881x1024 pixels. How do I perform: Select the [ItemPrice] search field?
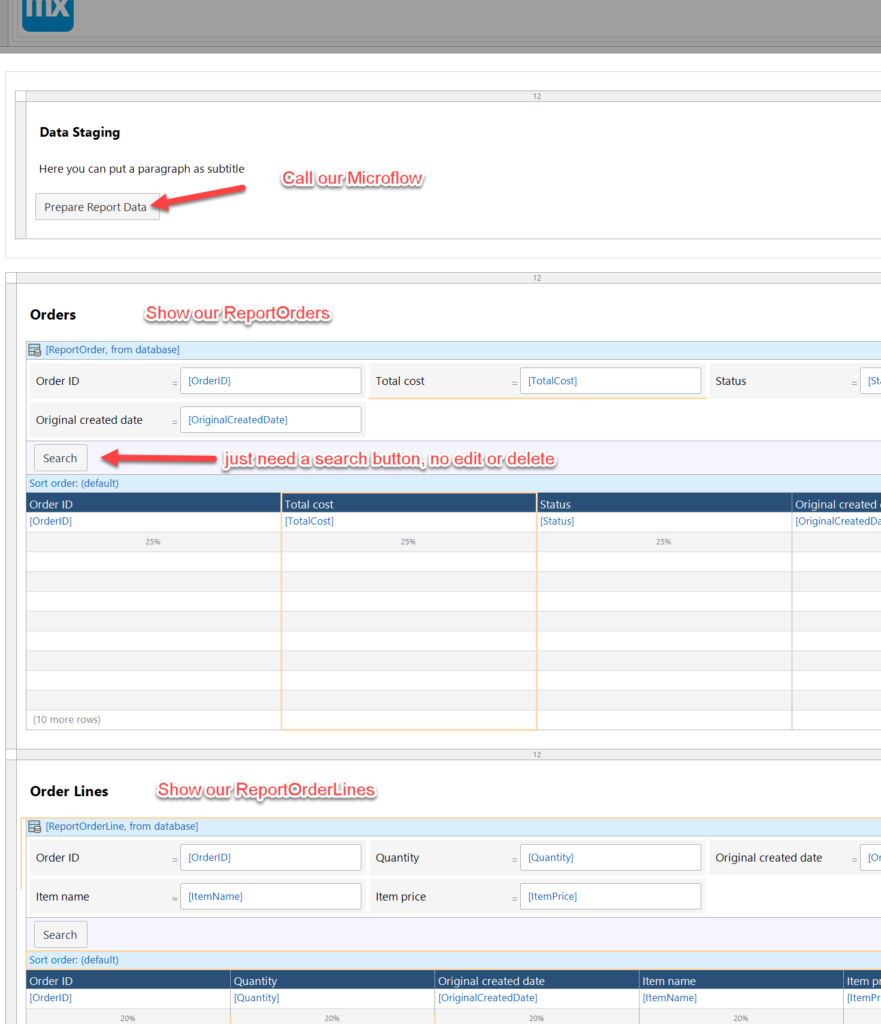610,897
